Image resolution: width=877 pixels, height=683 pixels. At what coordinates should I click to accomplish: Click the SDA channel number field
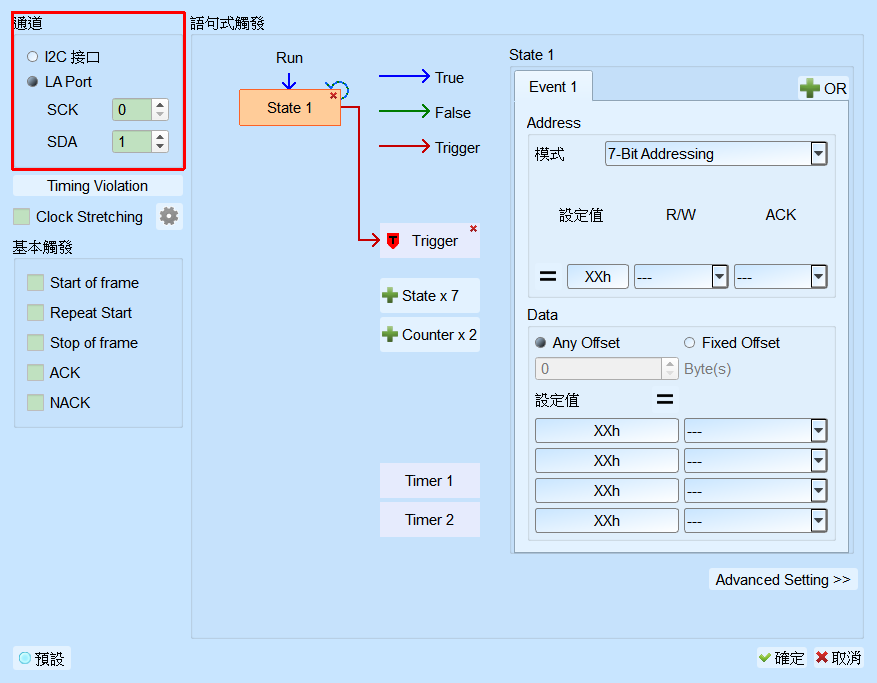click(x=132, y=142)
